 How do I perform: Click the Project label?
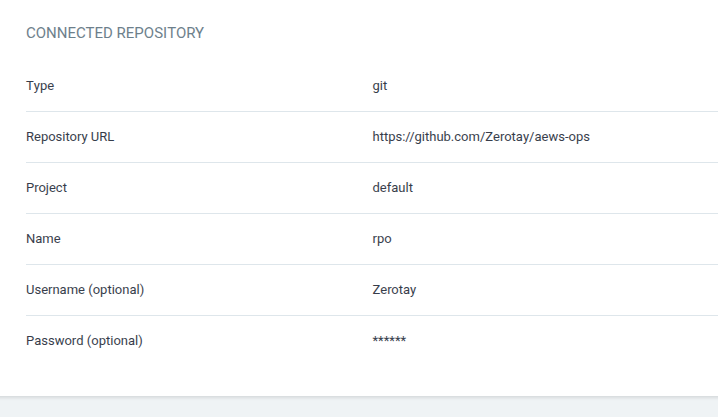[x=46, y=188]
